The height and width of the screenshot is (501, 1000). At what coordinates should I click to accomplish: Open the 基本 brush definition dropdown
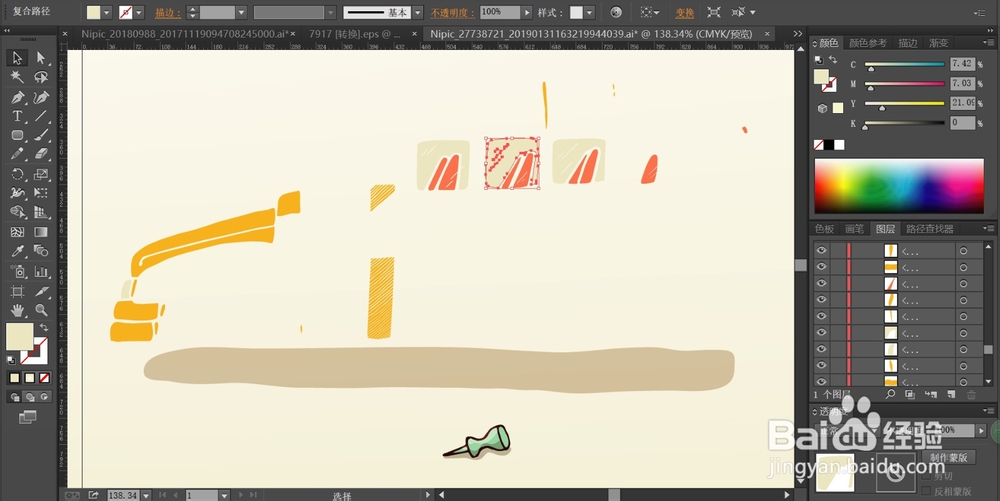click(418, 12)
